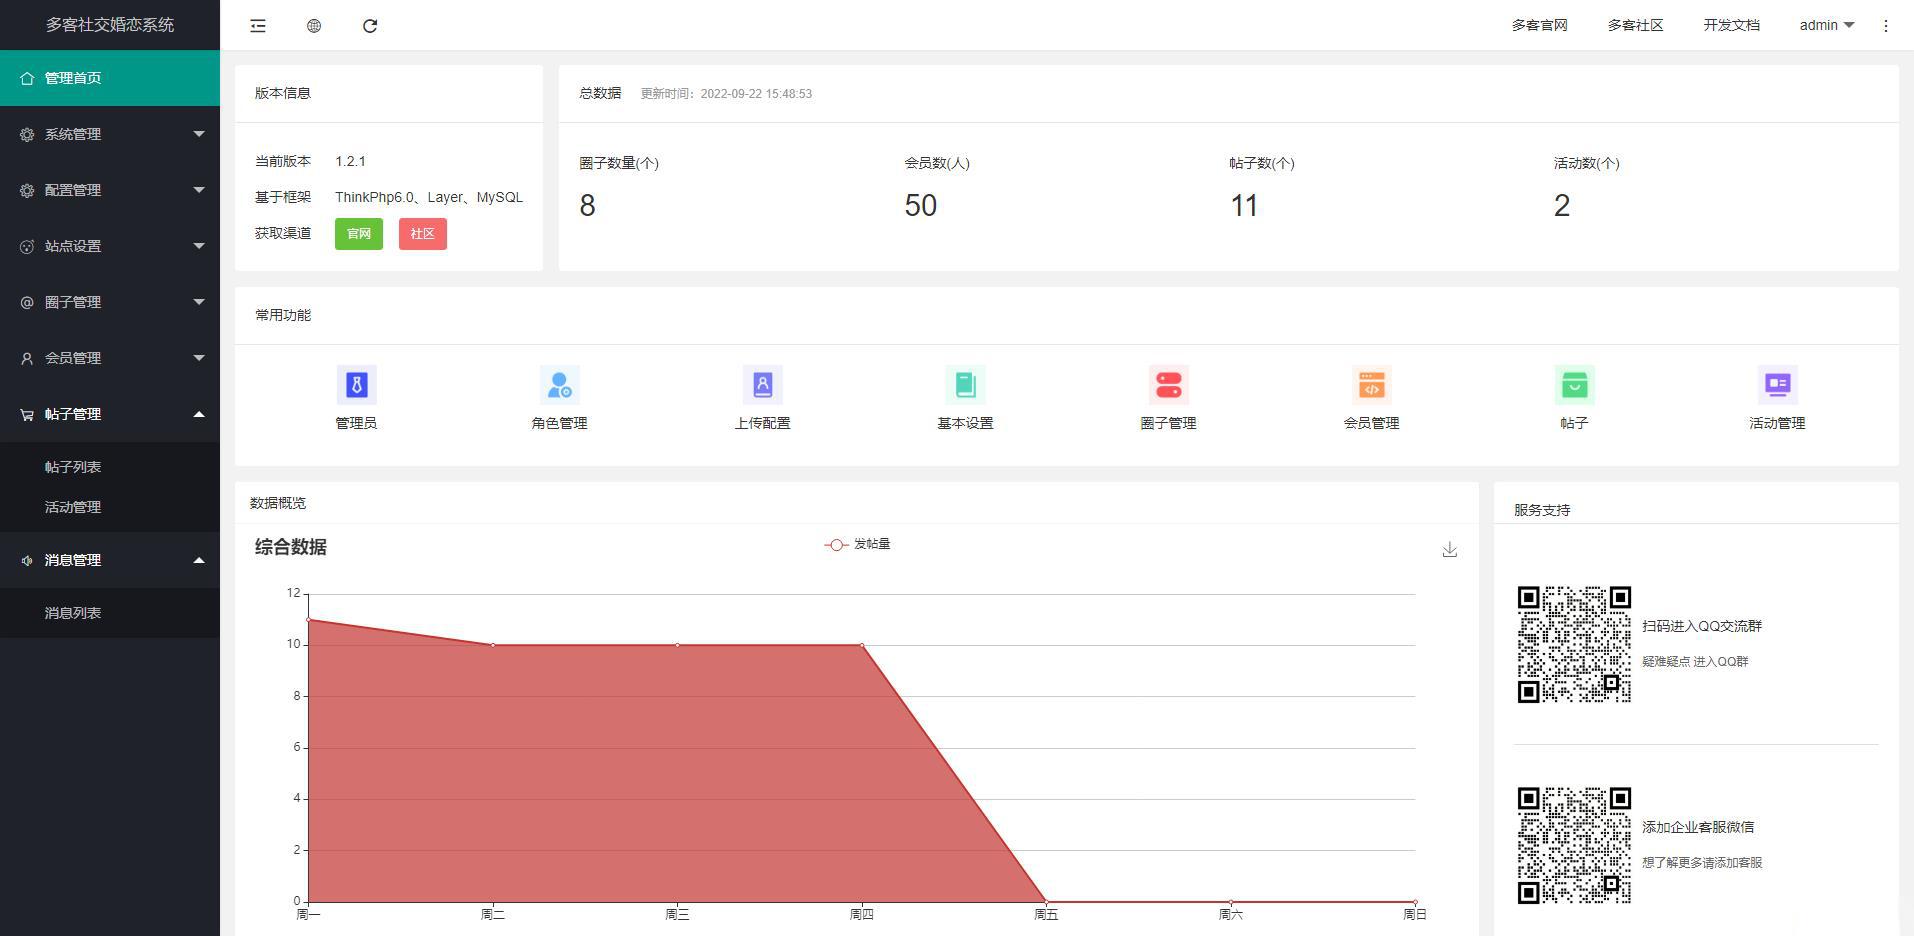Click the red 社区 button
The height and width of the screenshot is (936, 1914).
(x=423, y=234)
